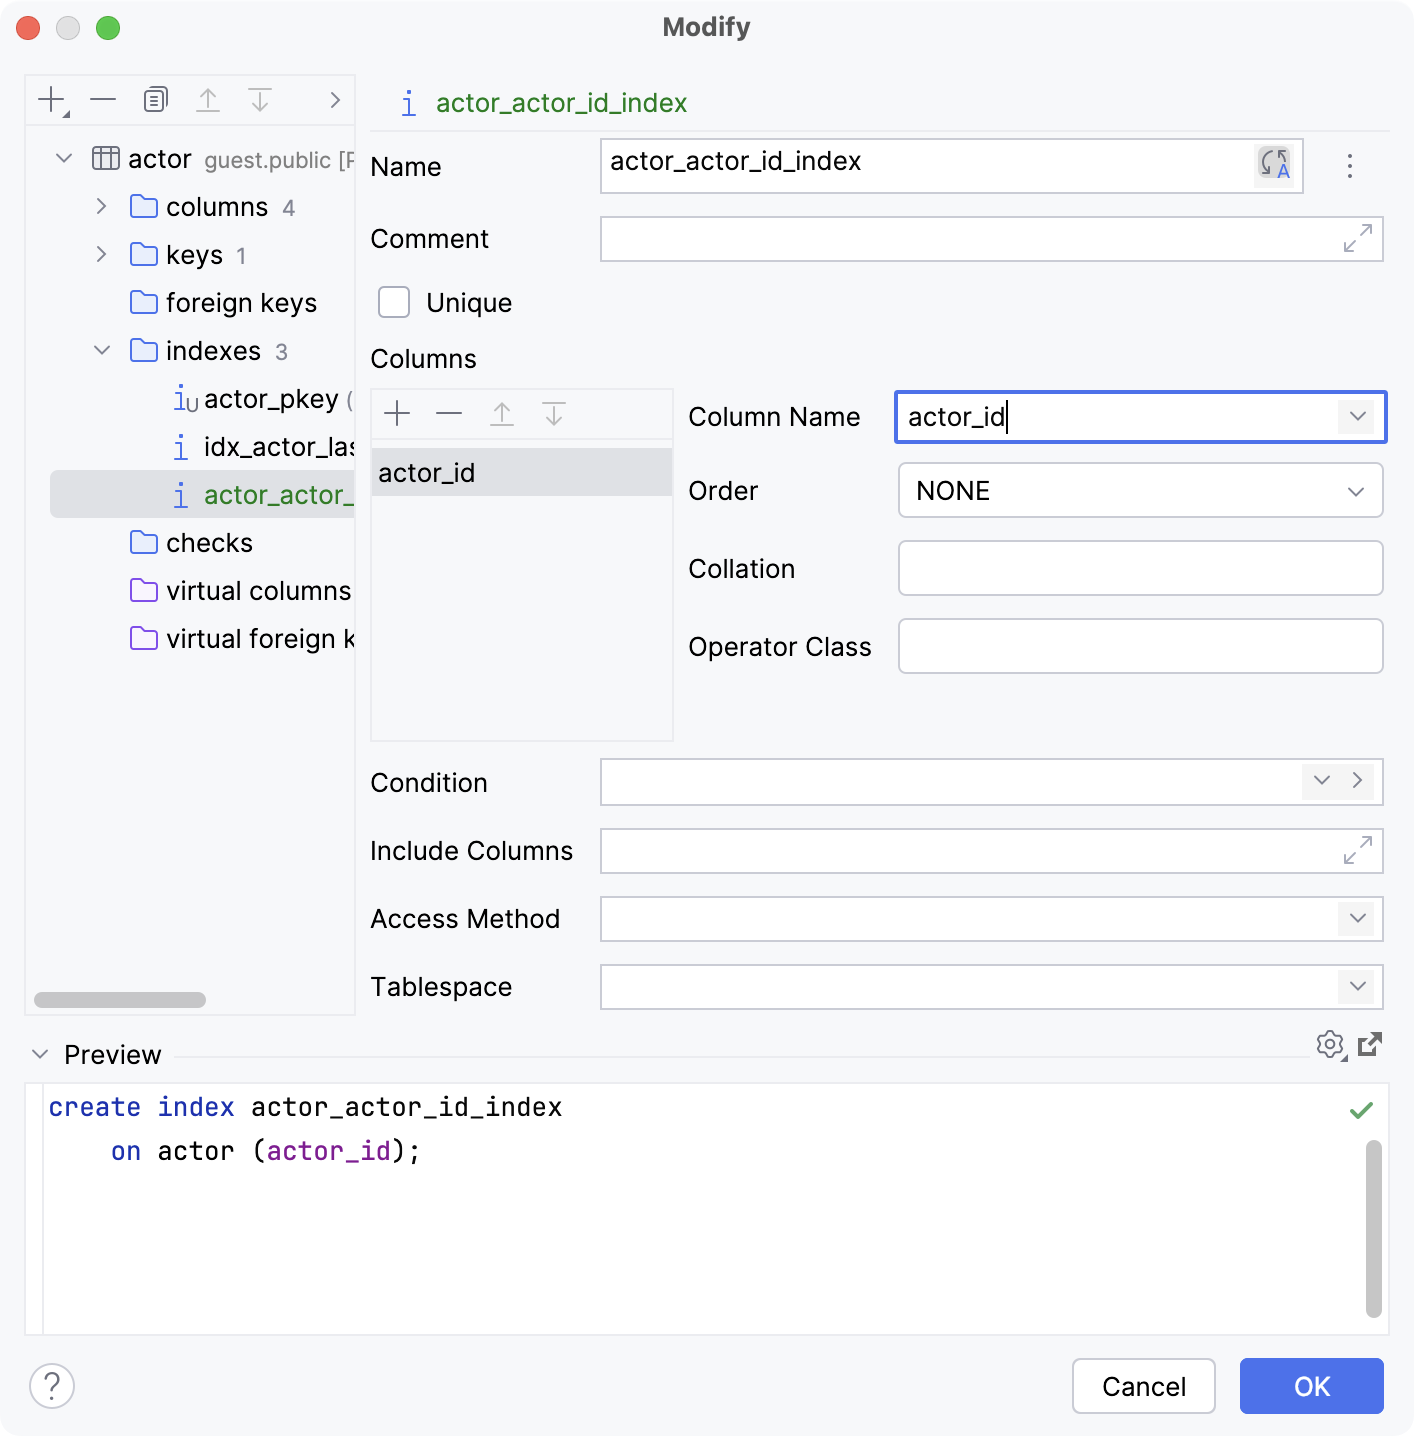Select the actor_id entry in the Columns list
The image size is (1414, 1436).
tap(427, 471)
